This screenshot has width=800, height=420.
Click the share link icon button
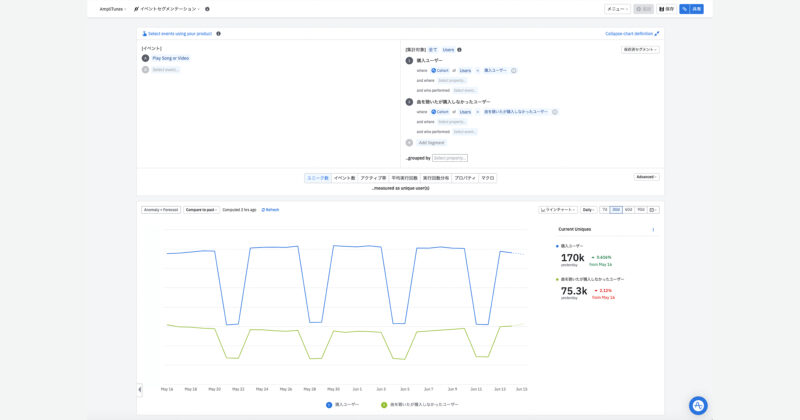(x=684, y=8)
